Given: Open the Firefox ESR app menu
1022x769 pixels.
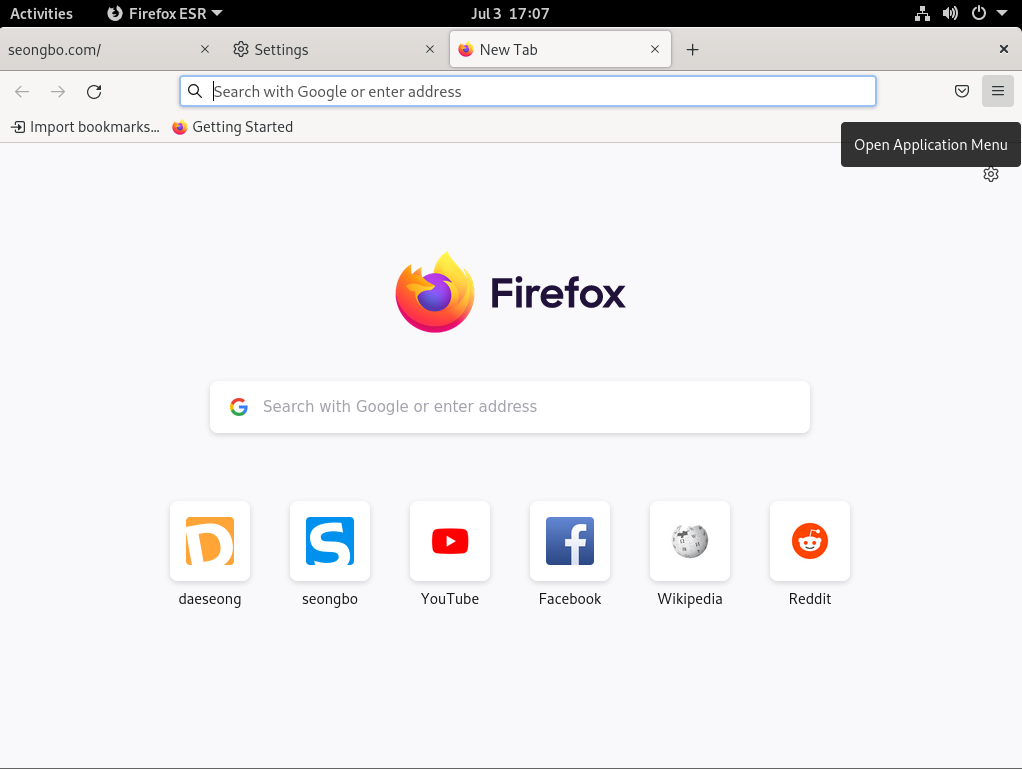Looking at the screenshot, I should [x=165, y=13].
